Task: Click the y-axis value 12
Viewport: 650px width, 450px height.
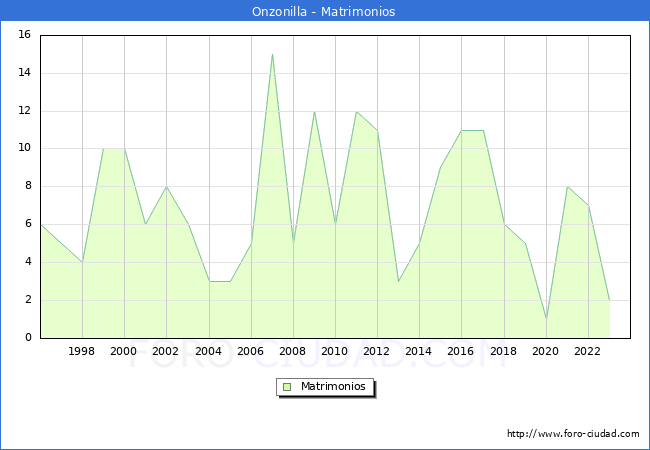Action: point(25,111)
